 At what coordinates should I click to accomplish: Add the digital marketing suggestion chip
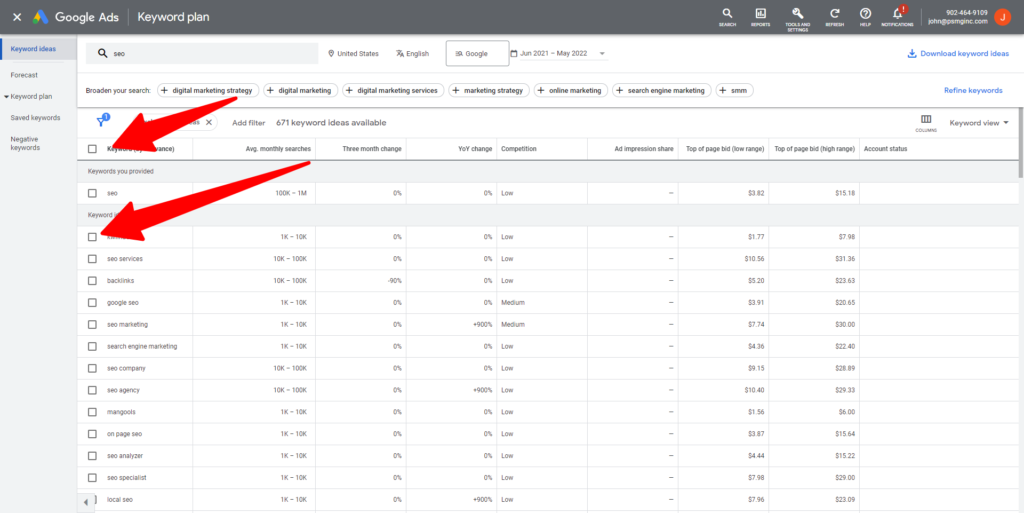click(x=300, y=91)
